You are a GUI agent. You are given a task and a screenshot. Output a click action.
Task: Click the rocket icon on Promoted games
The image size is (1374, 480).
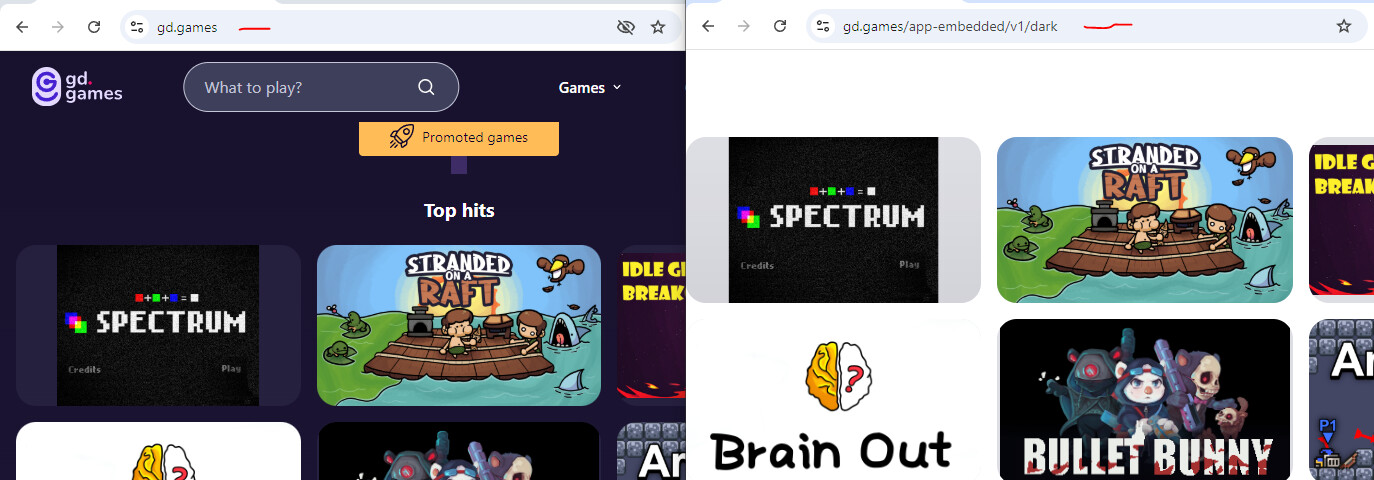click(x=402, y=137)
